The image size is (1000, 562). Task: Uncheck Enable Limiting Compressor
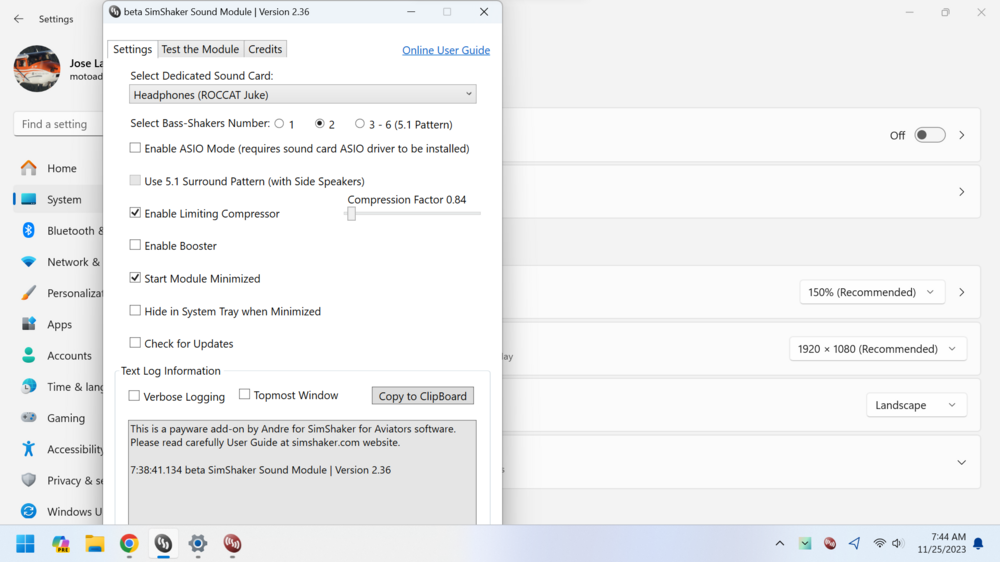coord(135,213)
